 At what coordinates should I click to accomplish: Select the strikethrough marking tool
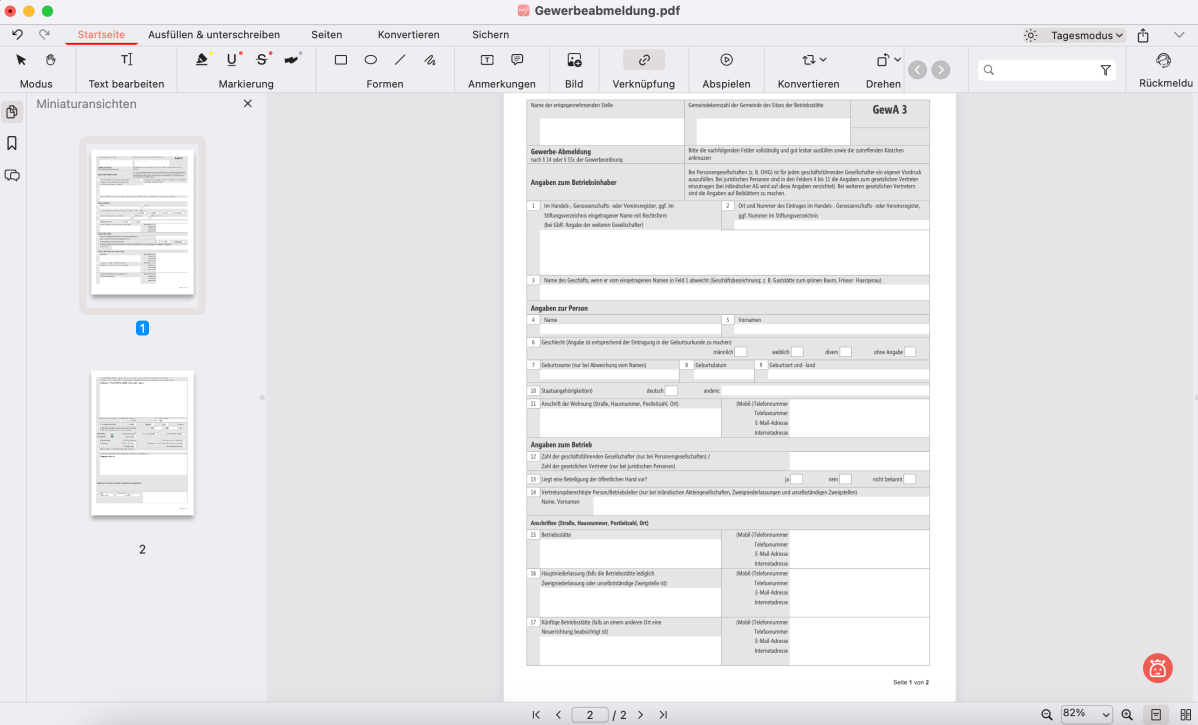[x=262, y=60]
